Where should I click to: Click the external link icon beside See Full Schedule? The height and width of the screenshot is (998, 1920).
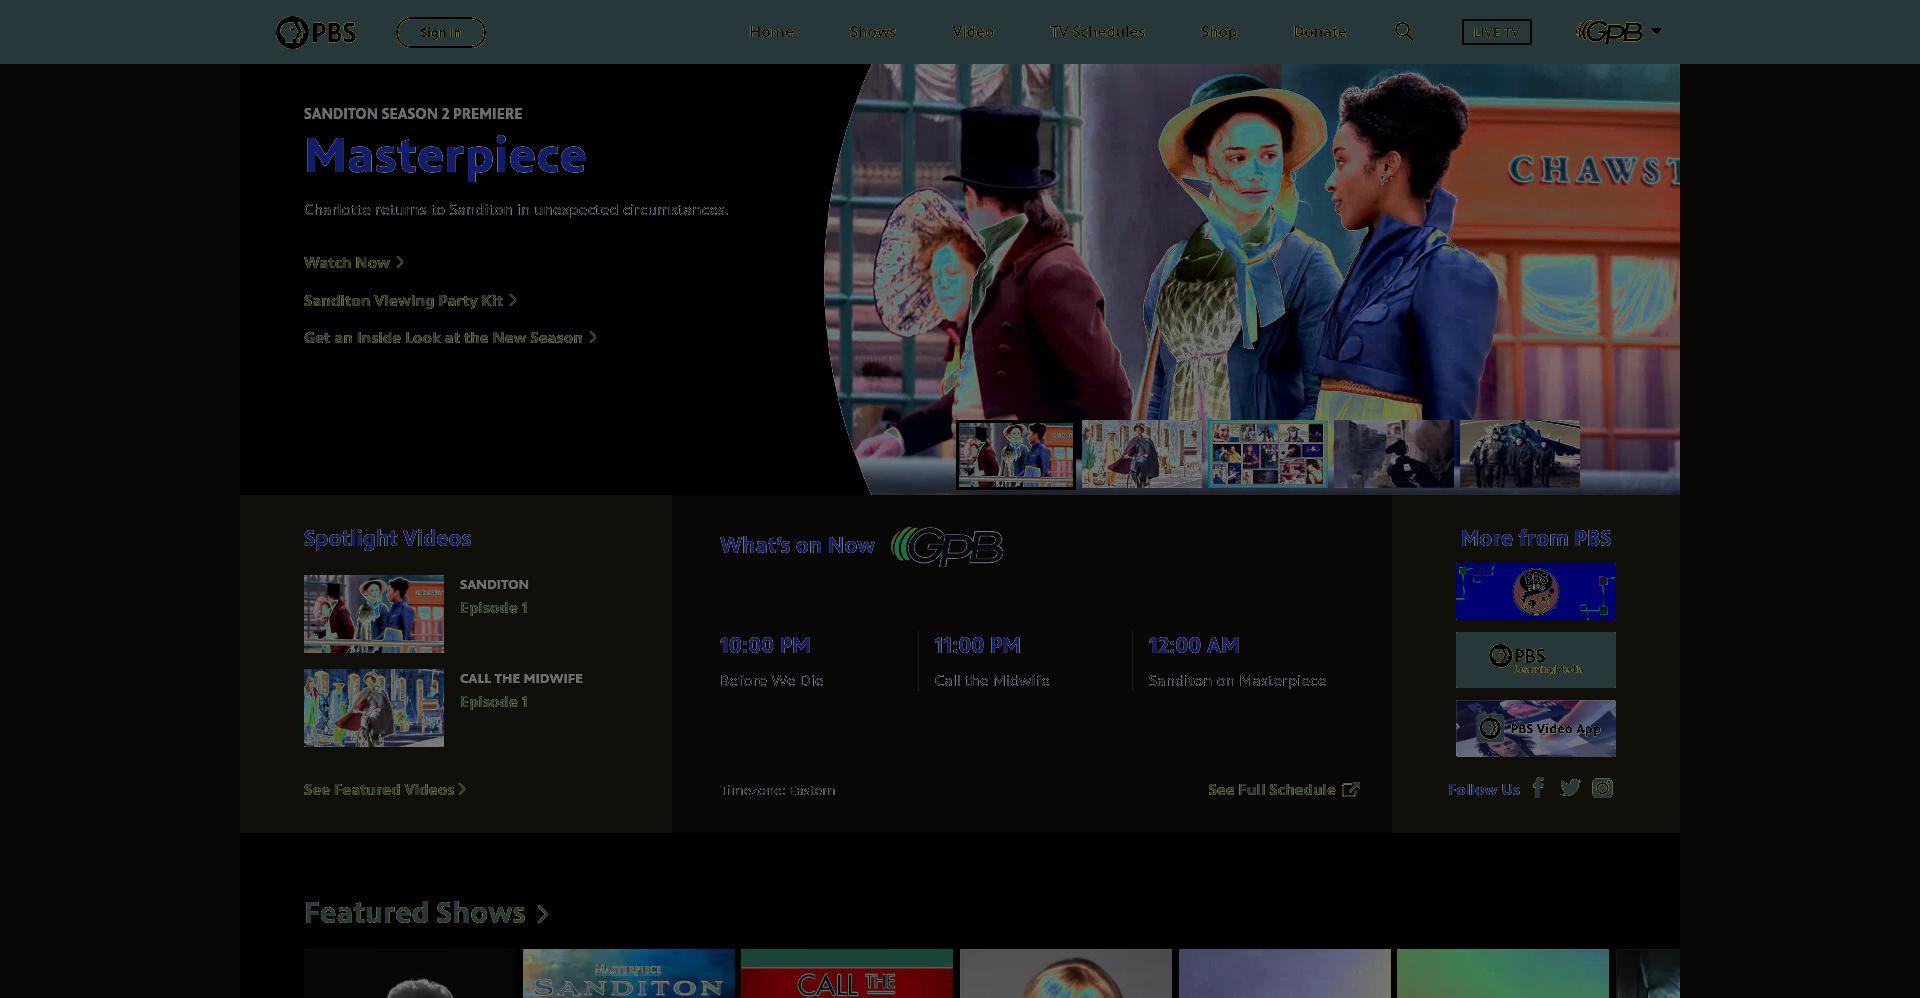(x=1351, y=790)
